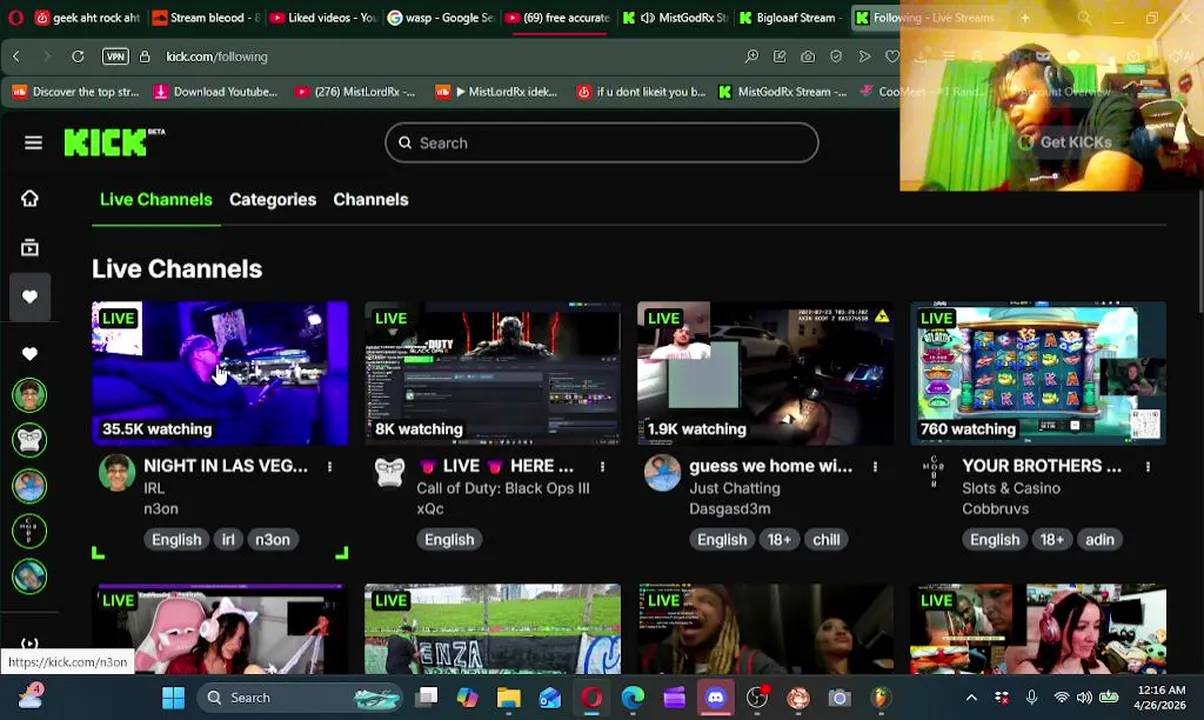Switch to Liked videos YouTube tab
1204x720 pixels.
(x=324, y=18)
